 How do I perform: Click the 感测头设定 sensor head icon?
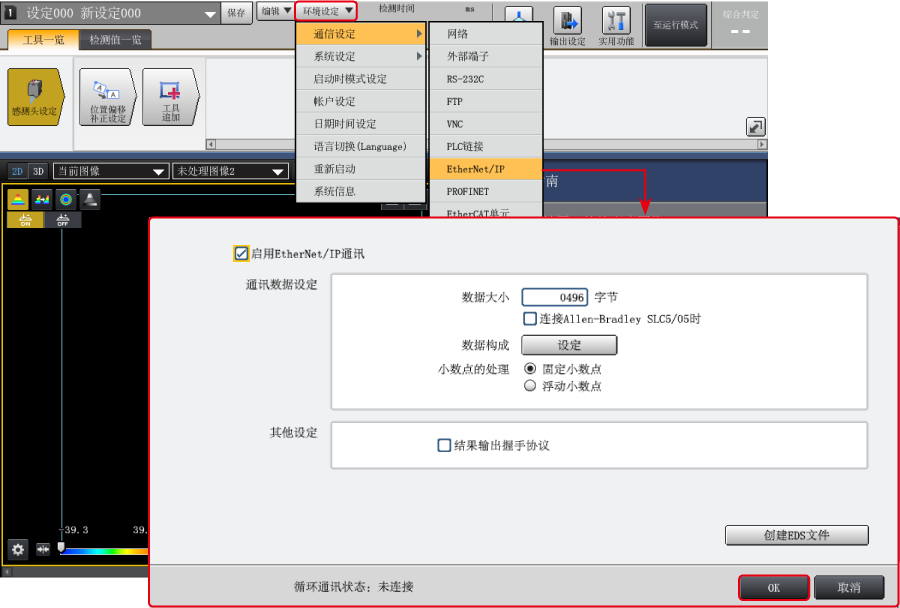click(x=34, y=97)
